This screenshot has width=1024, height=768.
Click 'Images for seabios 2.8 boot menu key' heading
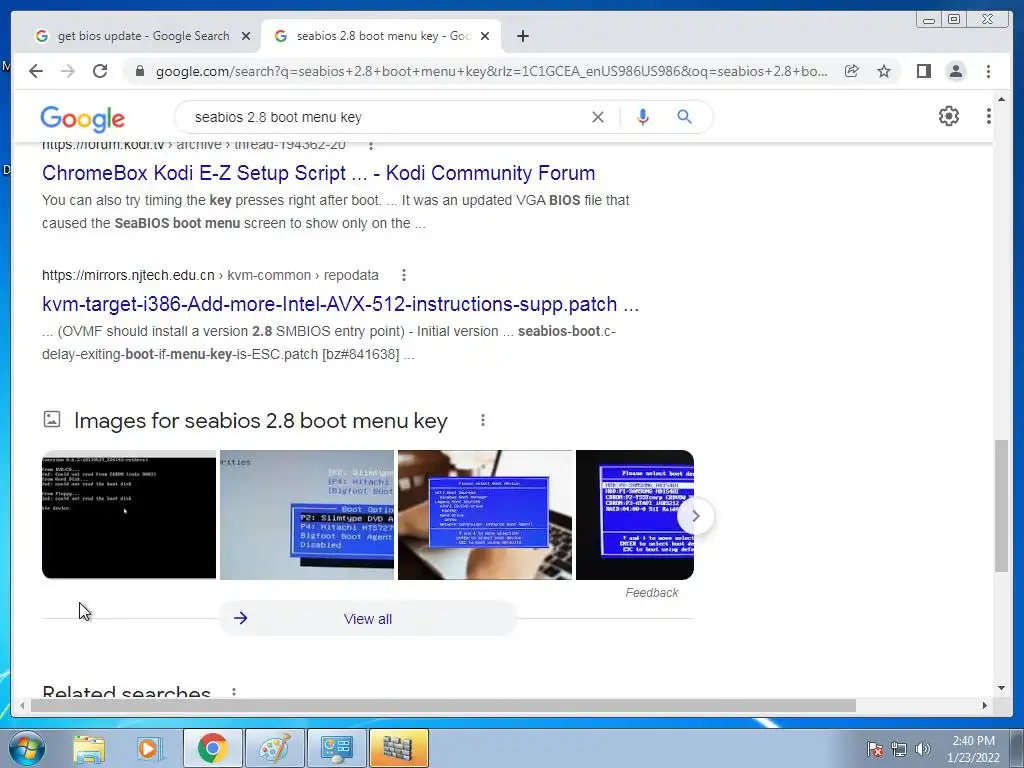[261, 421]
